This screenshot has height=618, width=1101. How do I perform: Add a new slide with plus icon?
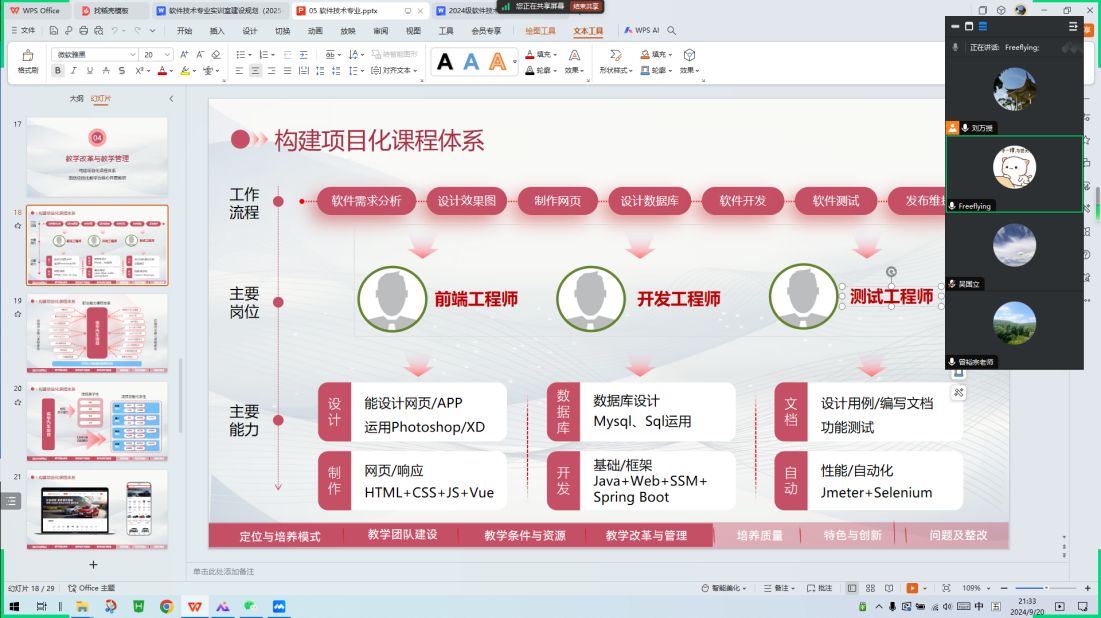point(93,564)
